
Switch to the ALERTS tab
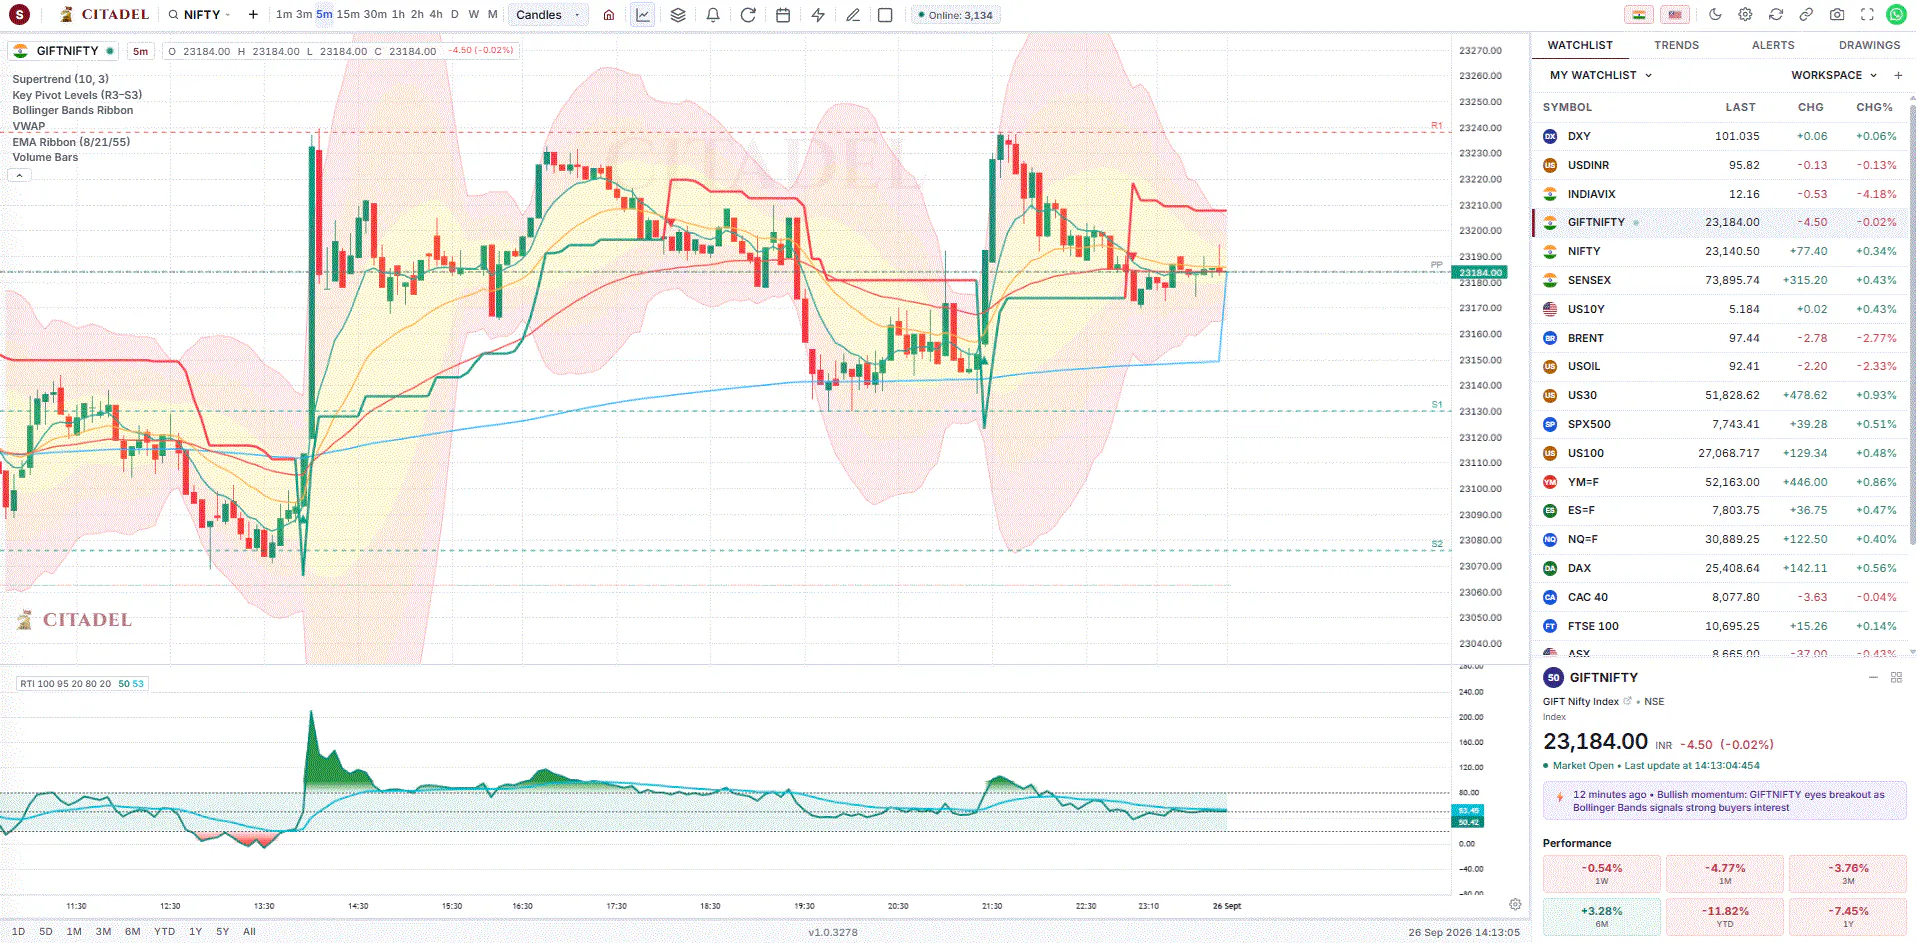[1773, 45]
